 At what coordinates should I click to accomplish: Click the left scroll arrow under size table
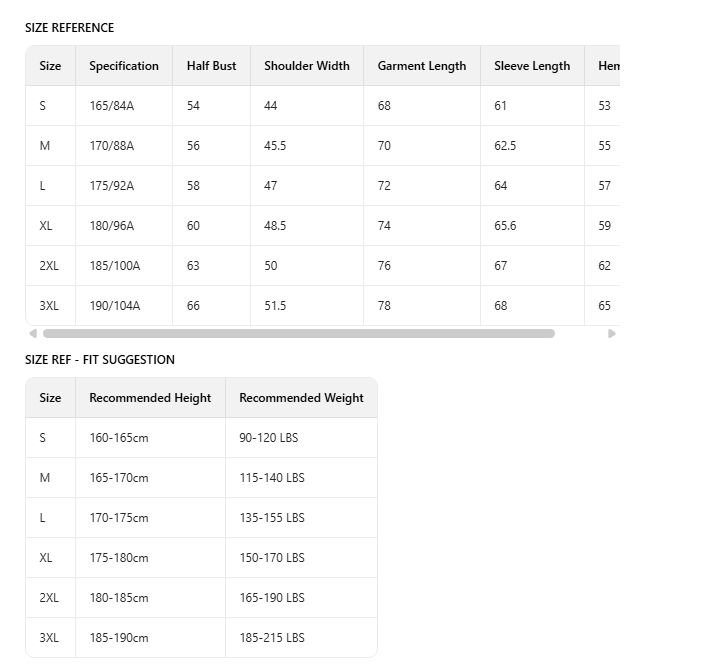[x=33, y=334]
